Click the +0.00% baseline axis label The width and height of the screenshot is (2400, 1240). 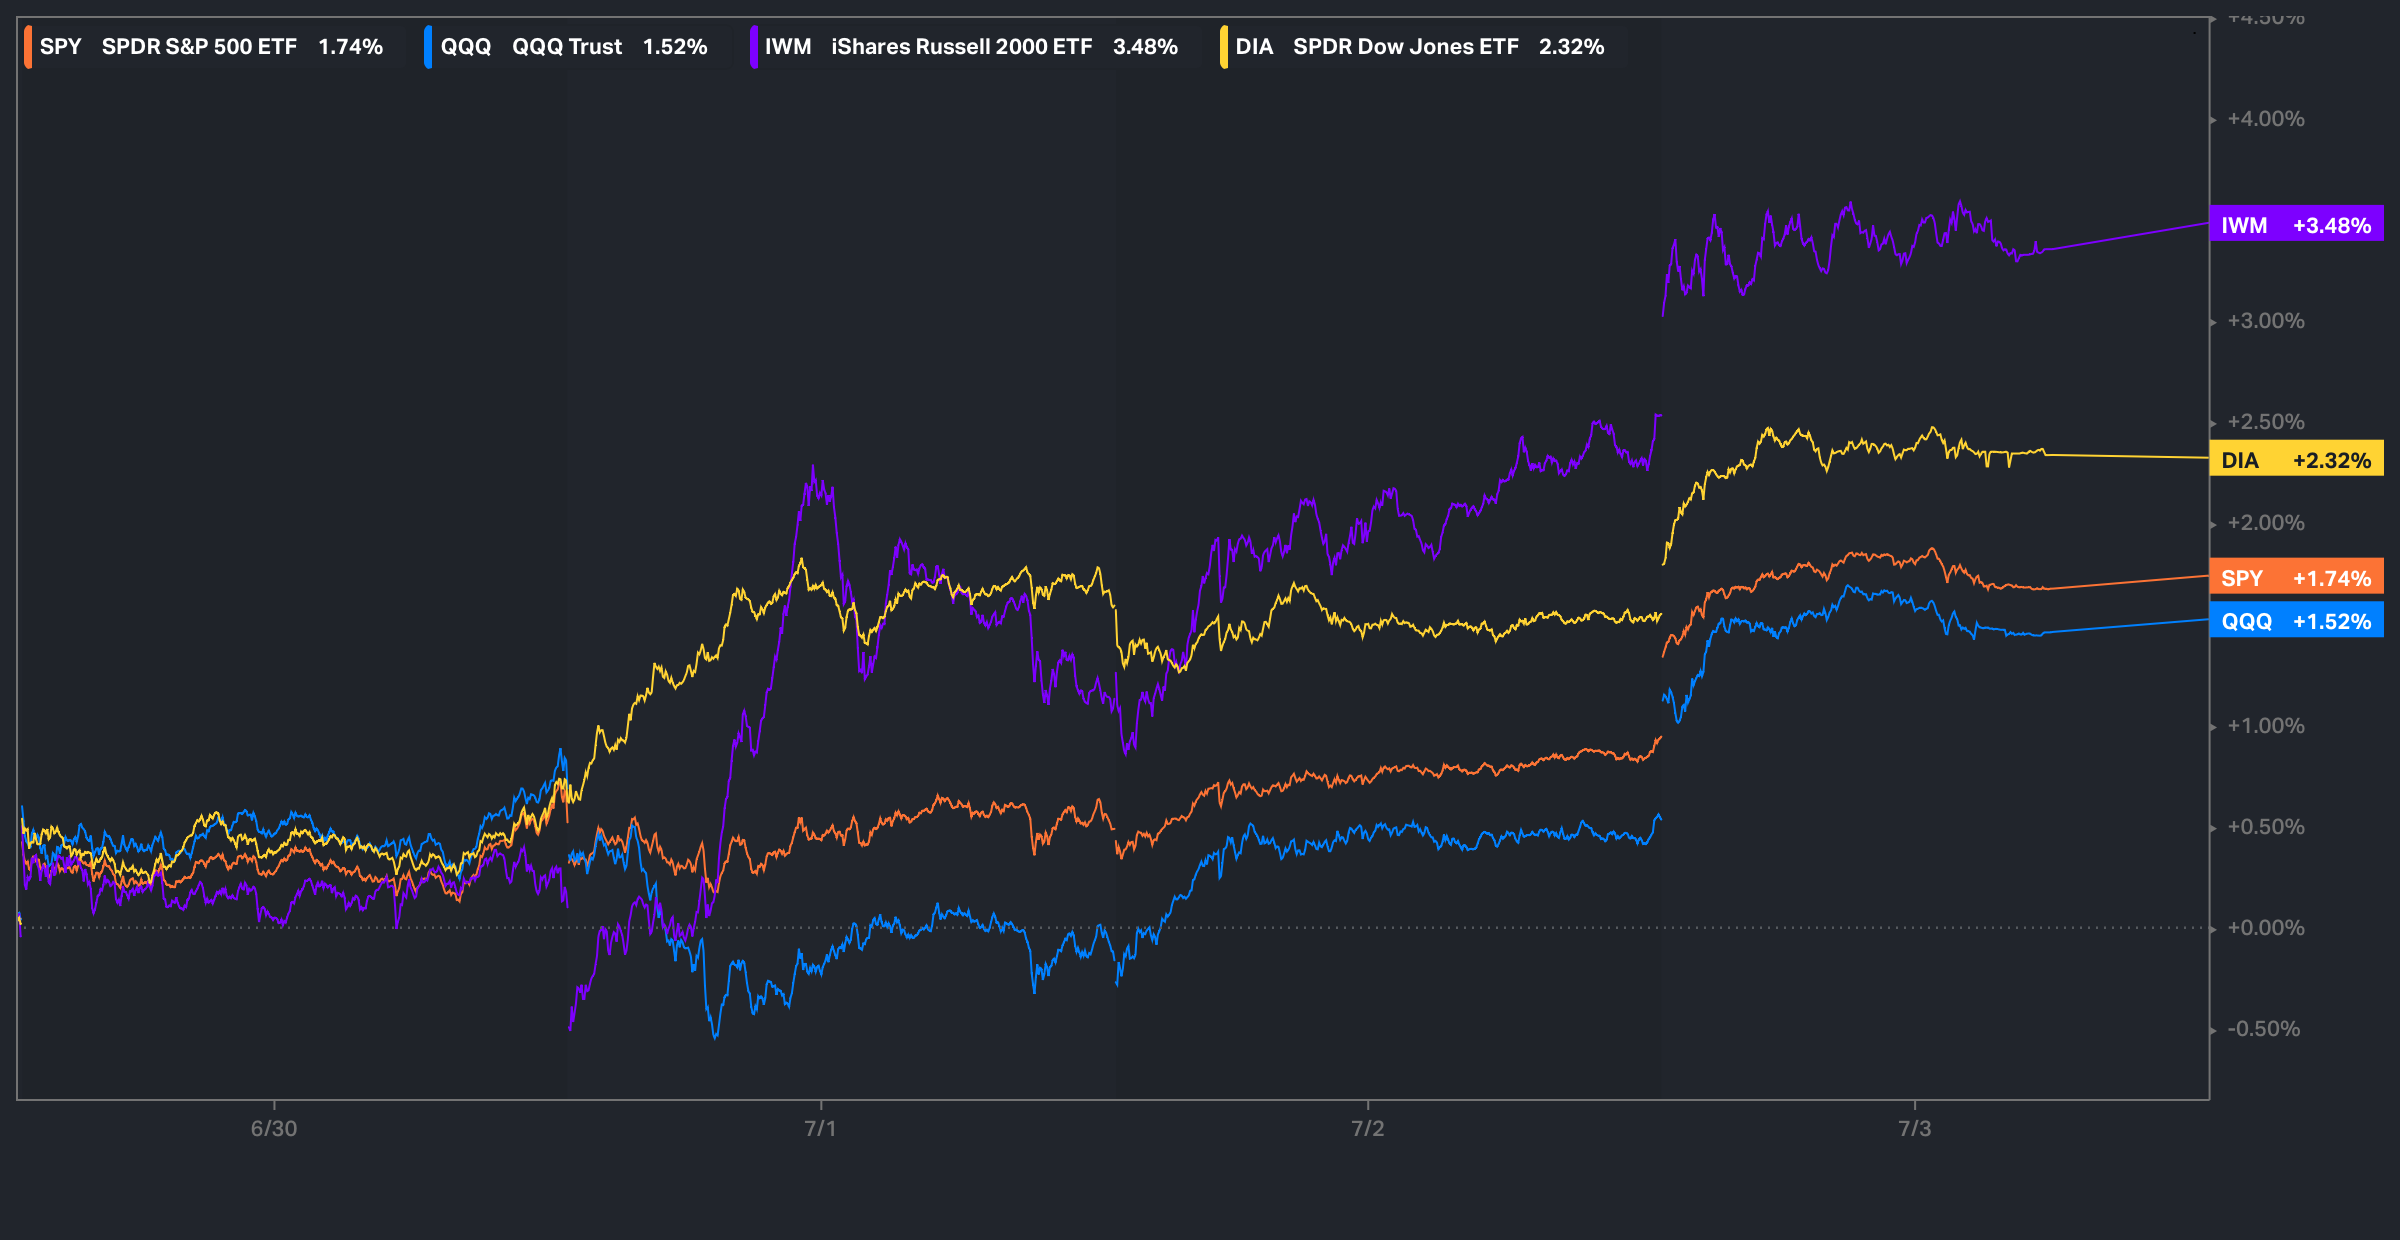(x=2265, y=928)
